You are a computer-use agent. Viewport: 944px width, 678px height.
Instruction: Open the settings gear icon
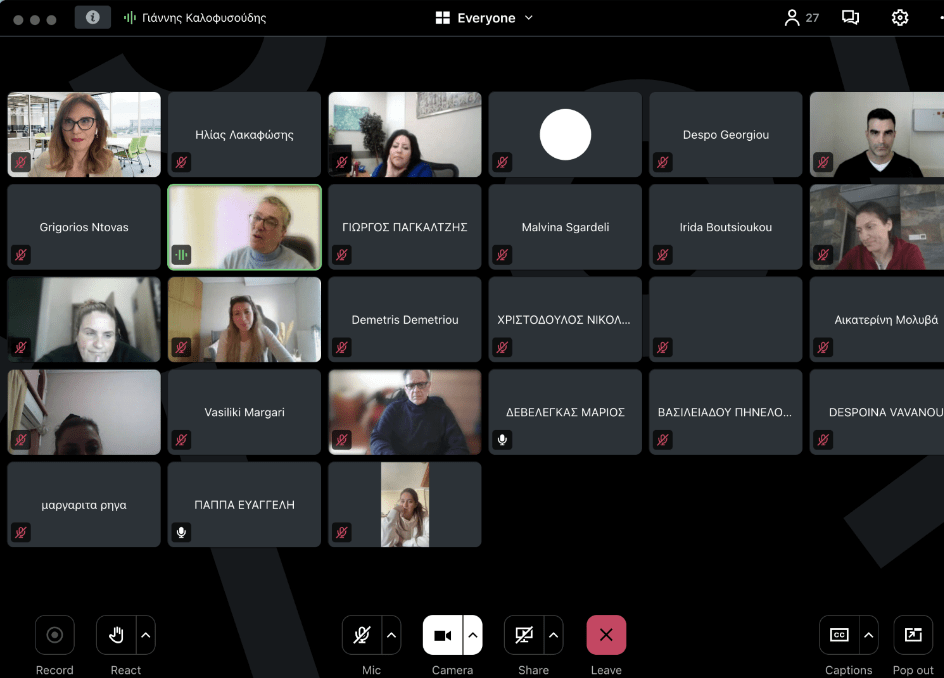(900, 17)
